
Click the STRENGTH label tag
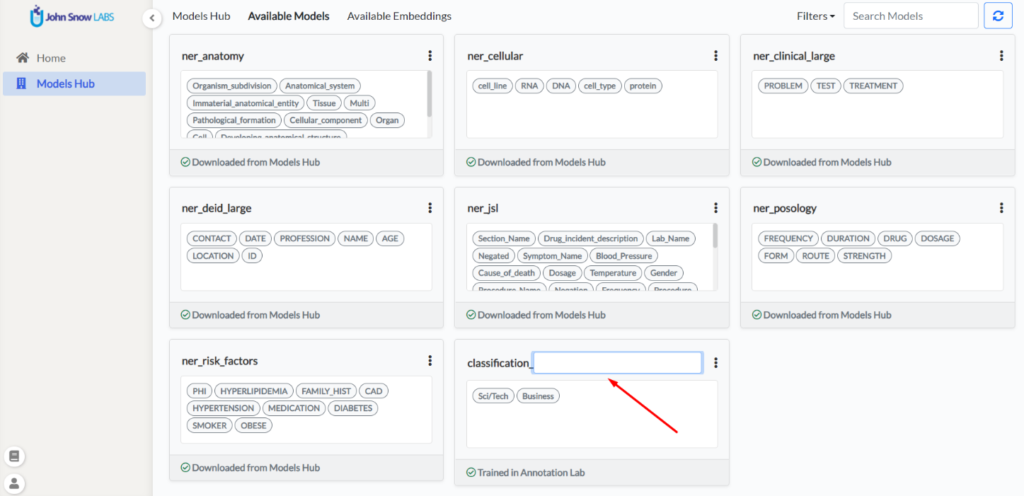864,256
